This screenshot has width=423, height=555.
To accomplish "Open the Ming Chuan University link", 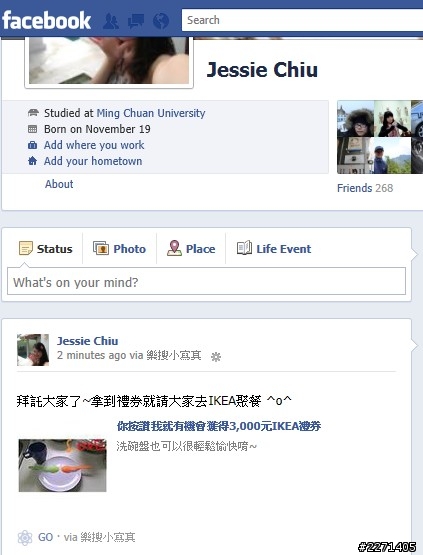I will (x=151, y=113).
